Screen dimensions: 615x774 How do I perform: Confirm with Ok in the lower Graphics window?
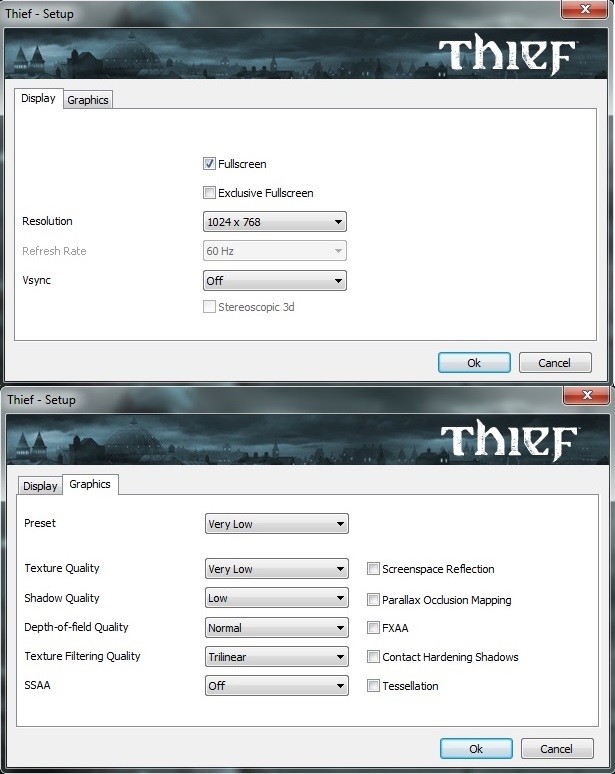point(476,749)
